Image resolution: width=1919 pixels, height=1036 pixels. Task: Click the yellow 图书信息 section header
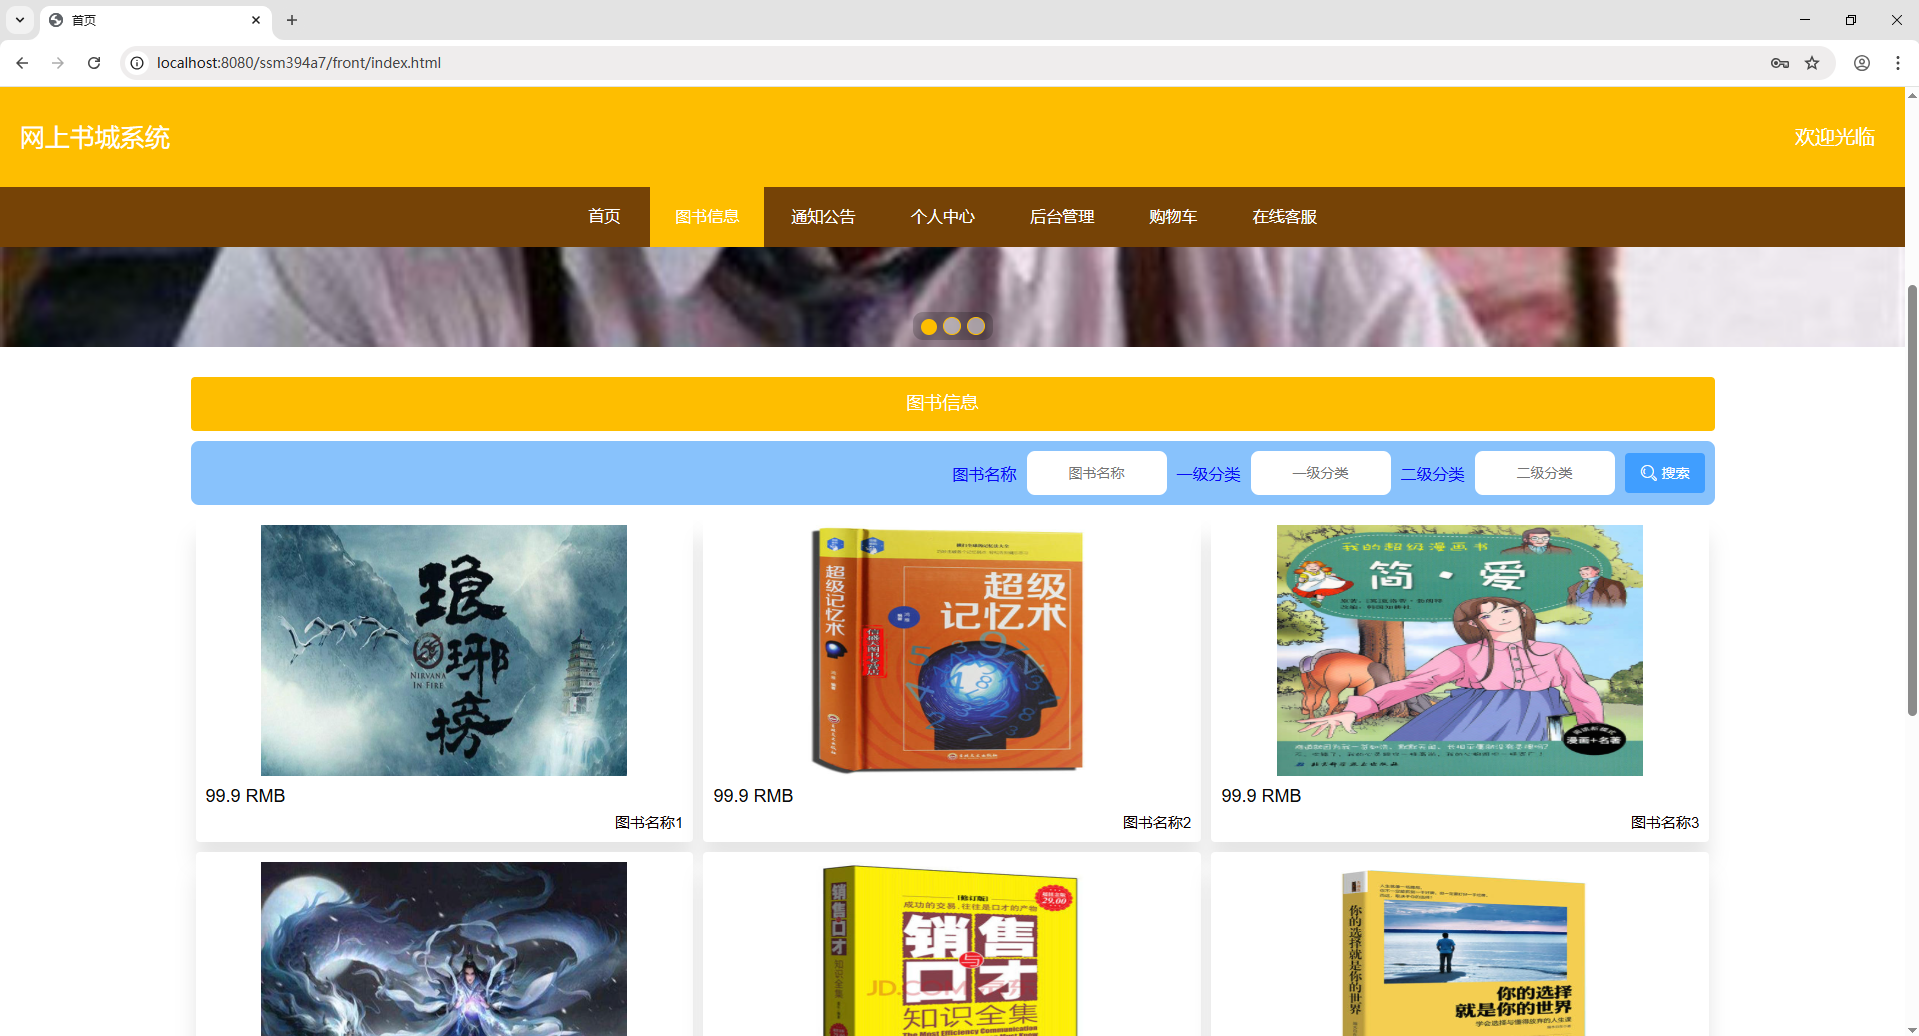pyautogui.click(x=953, y=403)
